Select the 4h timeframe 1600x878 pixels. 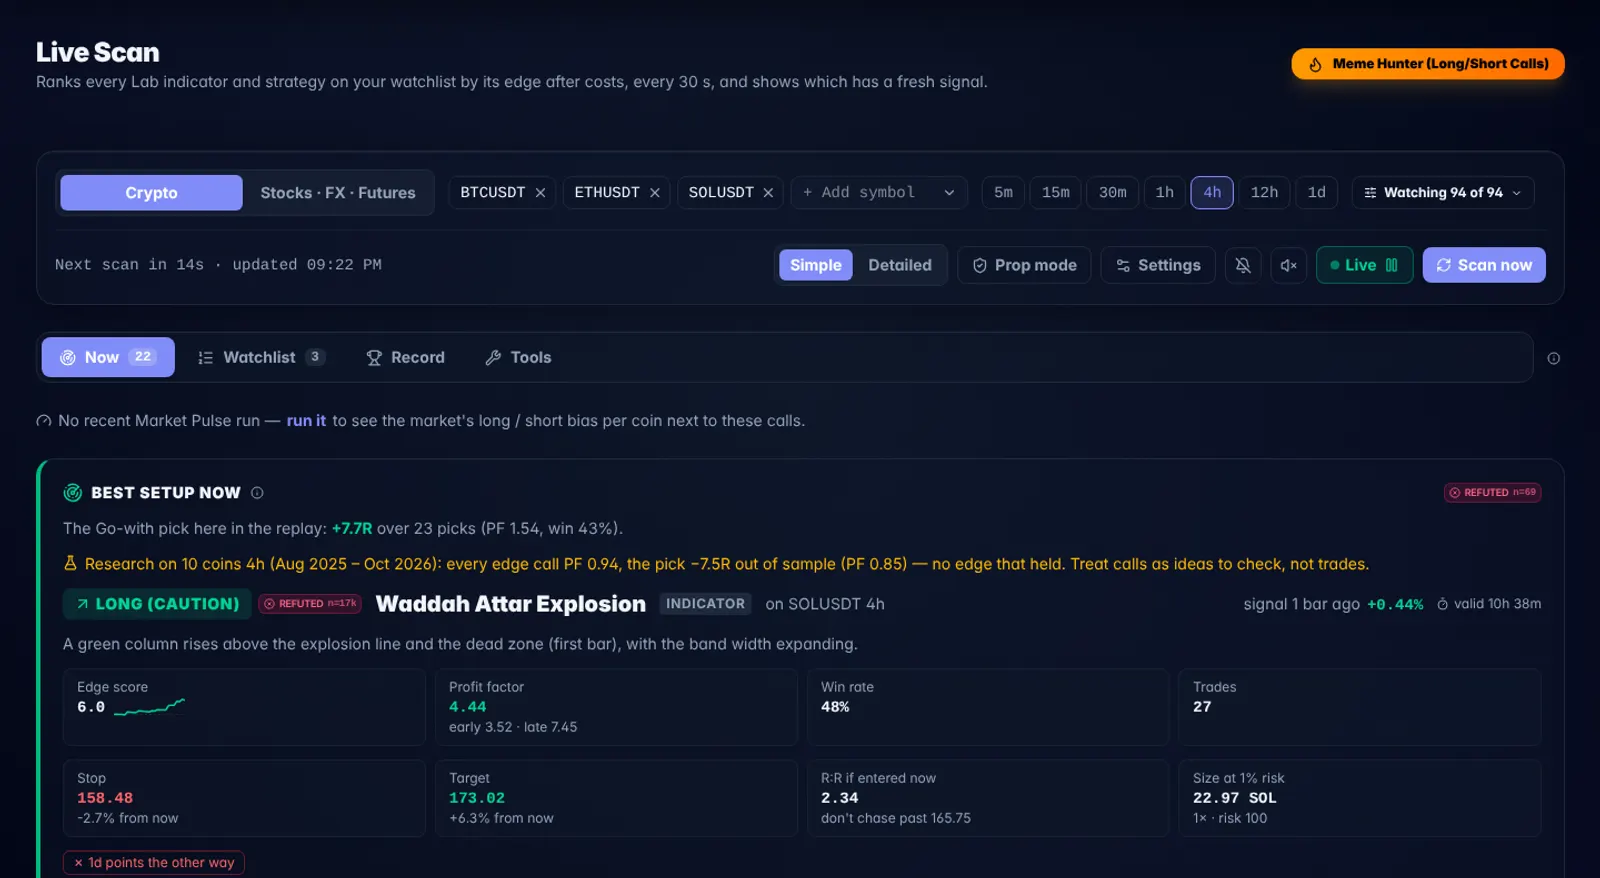(x=1212, y=193)
